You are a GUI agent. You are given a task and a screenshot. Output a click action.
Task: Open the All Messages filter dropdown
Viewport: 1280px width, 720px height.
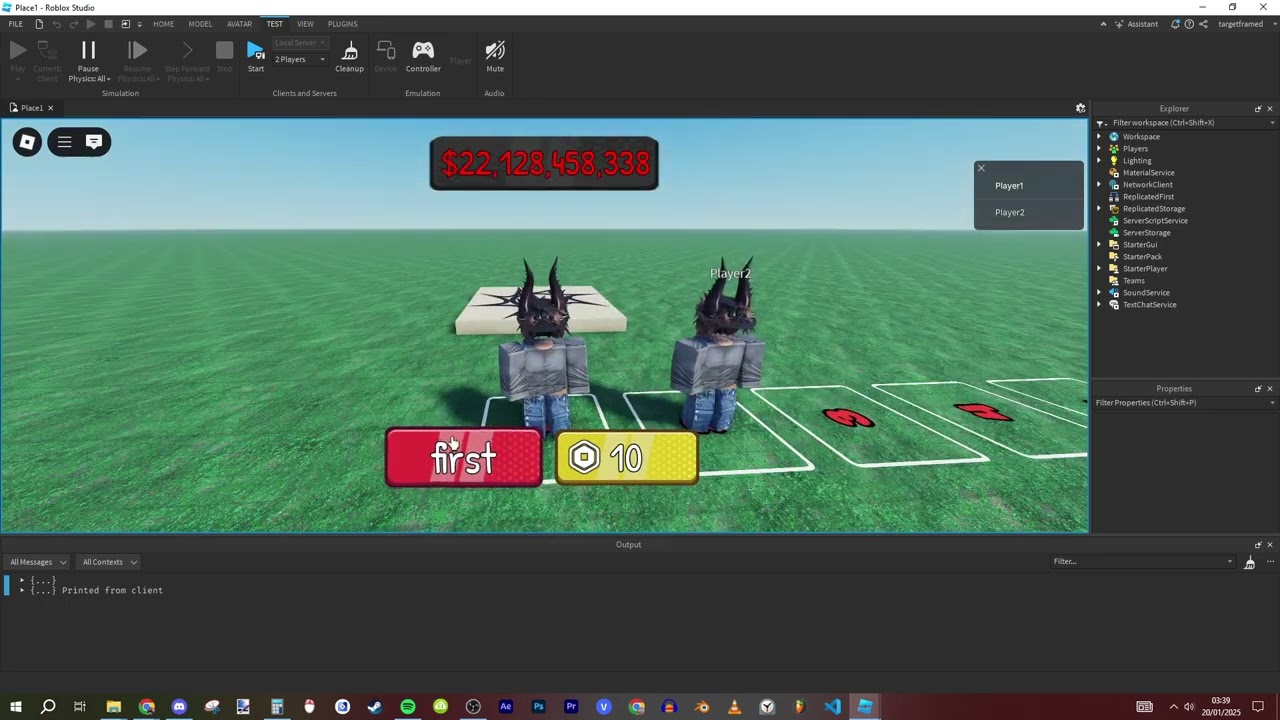tap(38, 562)
